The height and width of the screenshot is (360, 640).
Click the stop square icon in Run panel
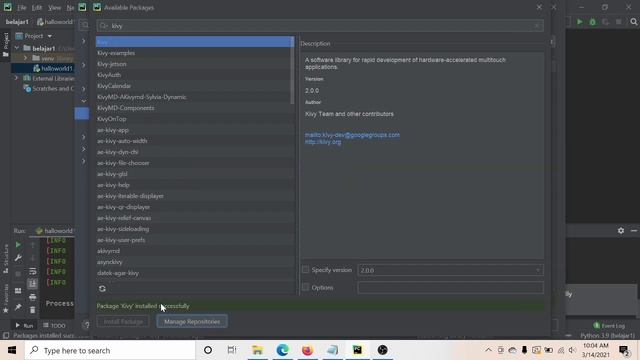(18, 274)
